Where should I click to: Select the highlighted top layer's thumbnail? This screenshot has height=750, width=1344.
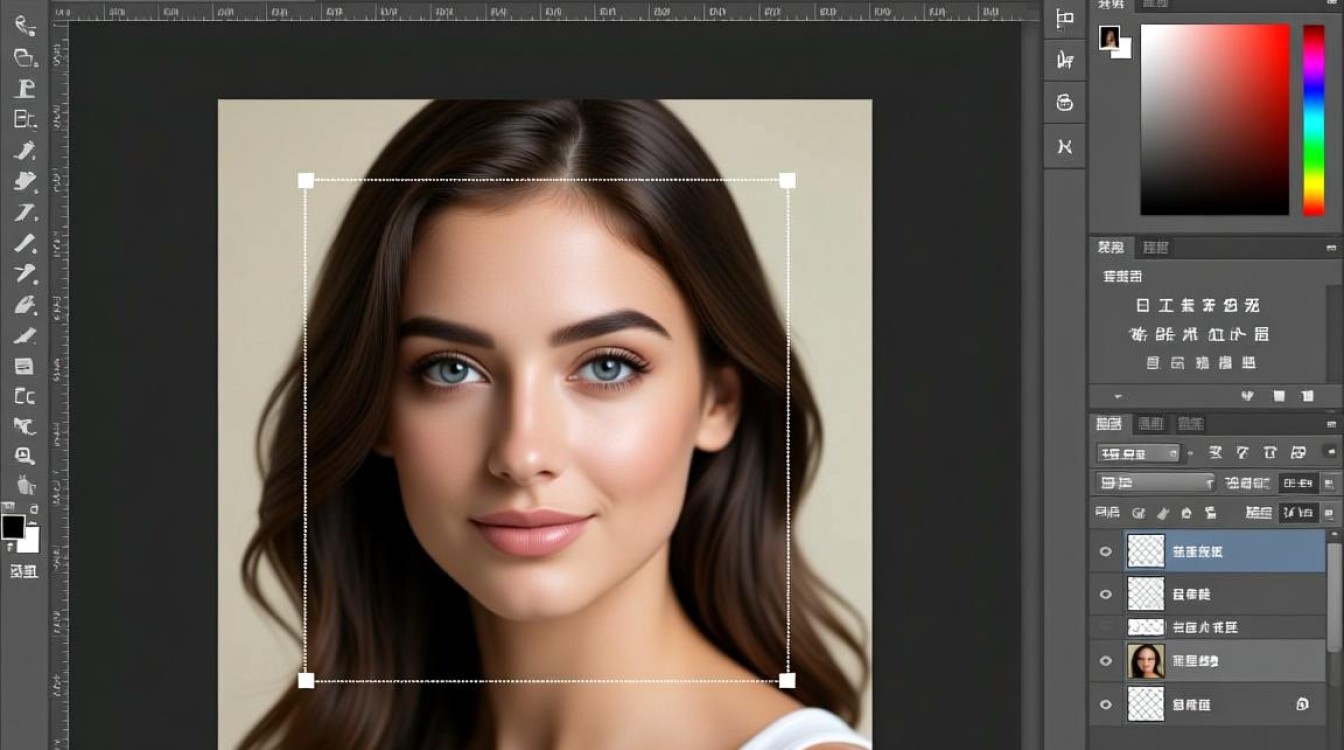pos(1146,551)
